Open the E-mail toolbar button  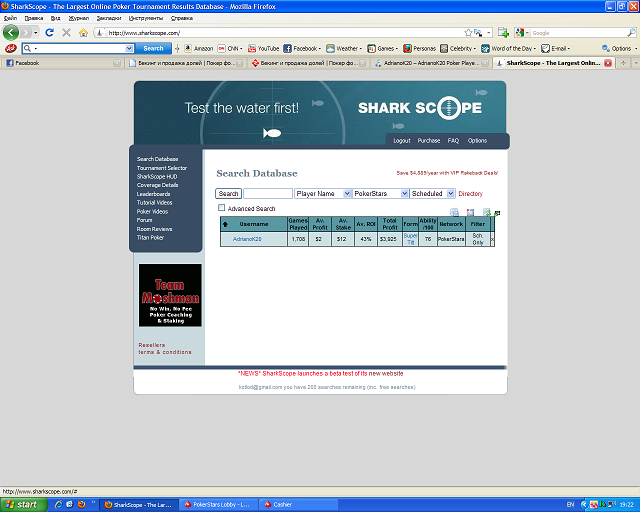click(x=556, y=49)
